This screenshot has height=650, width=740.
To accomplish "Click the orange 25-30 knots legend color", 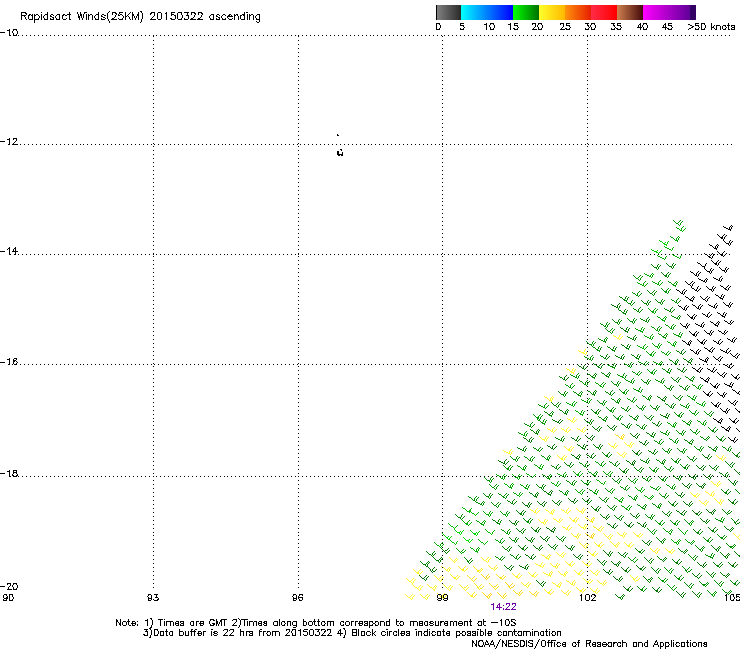I will point(578,12).
